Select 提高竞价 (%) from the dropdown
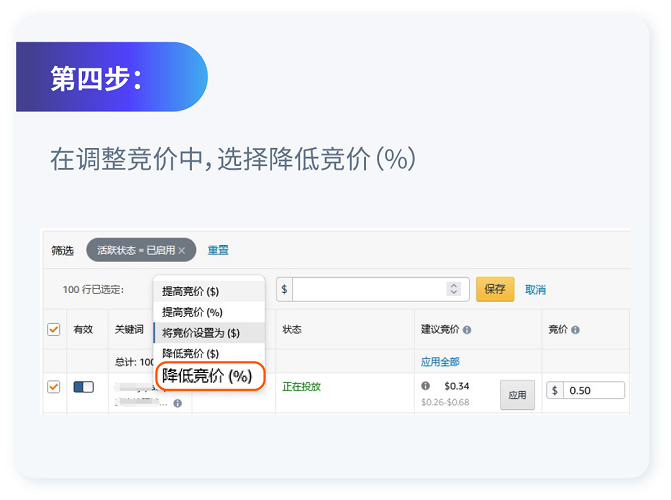Image resolution: width=671 pixels, height=500 pixels. (x=209, y=312)
